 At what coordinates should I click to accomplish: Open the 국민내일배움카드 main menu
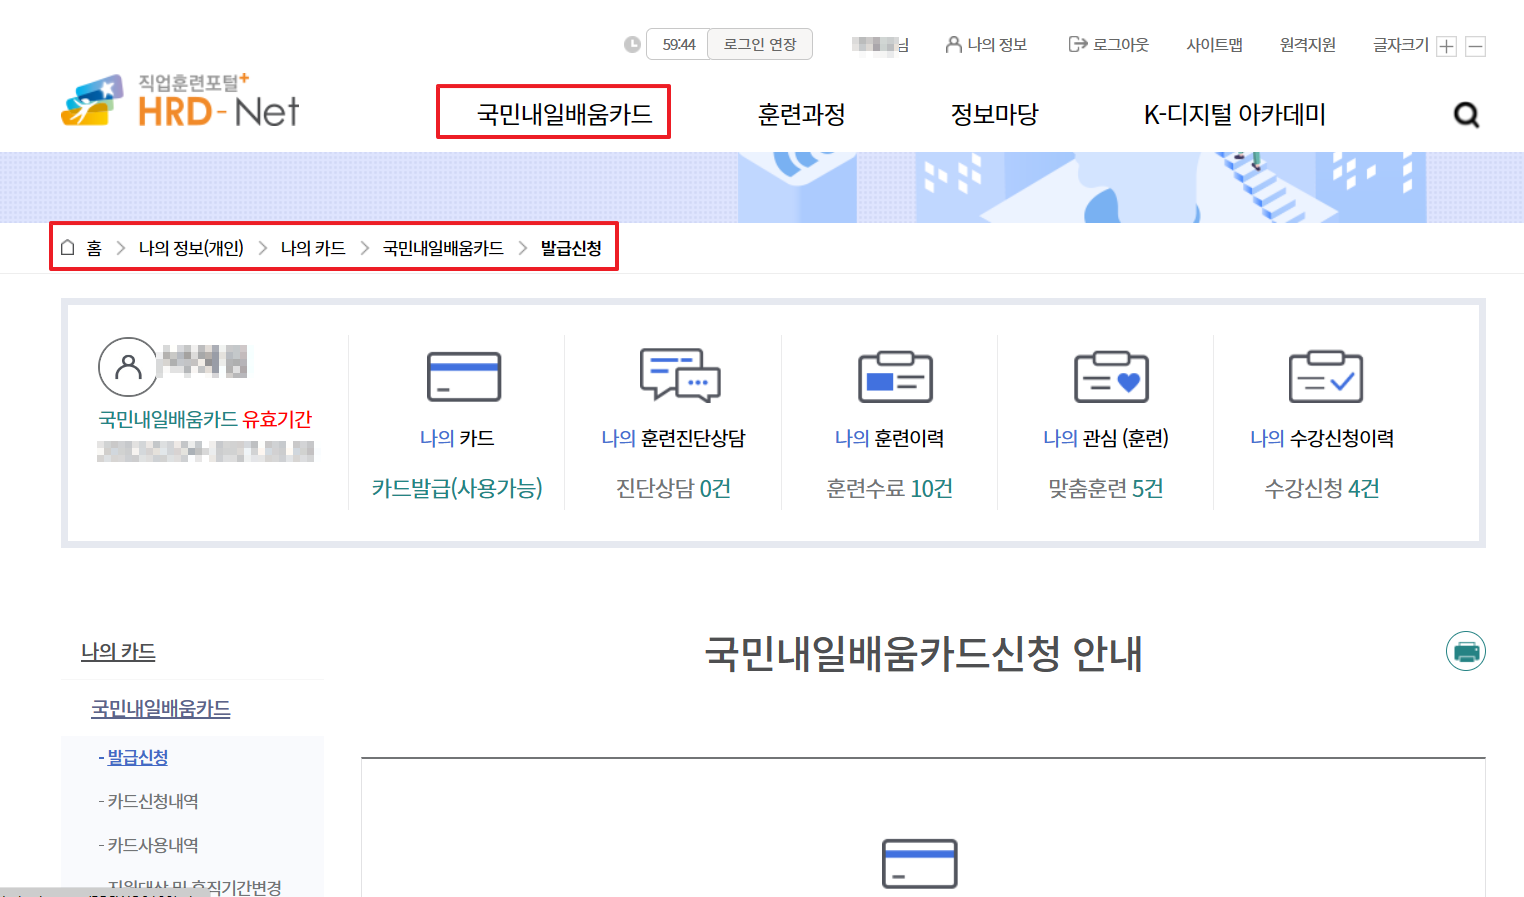tap(565, 114)
